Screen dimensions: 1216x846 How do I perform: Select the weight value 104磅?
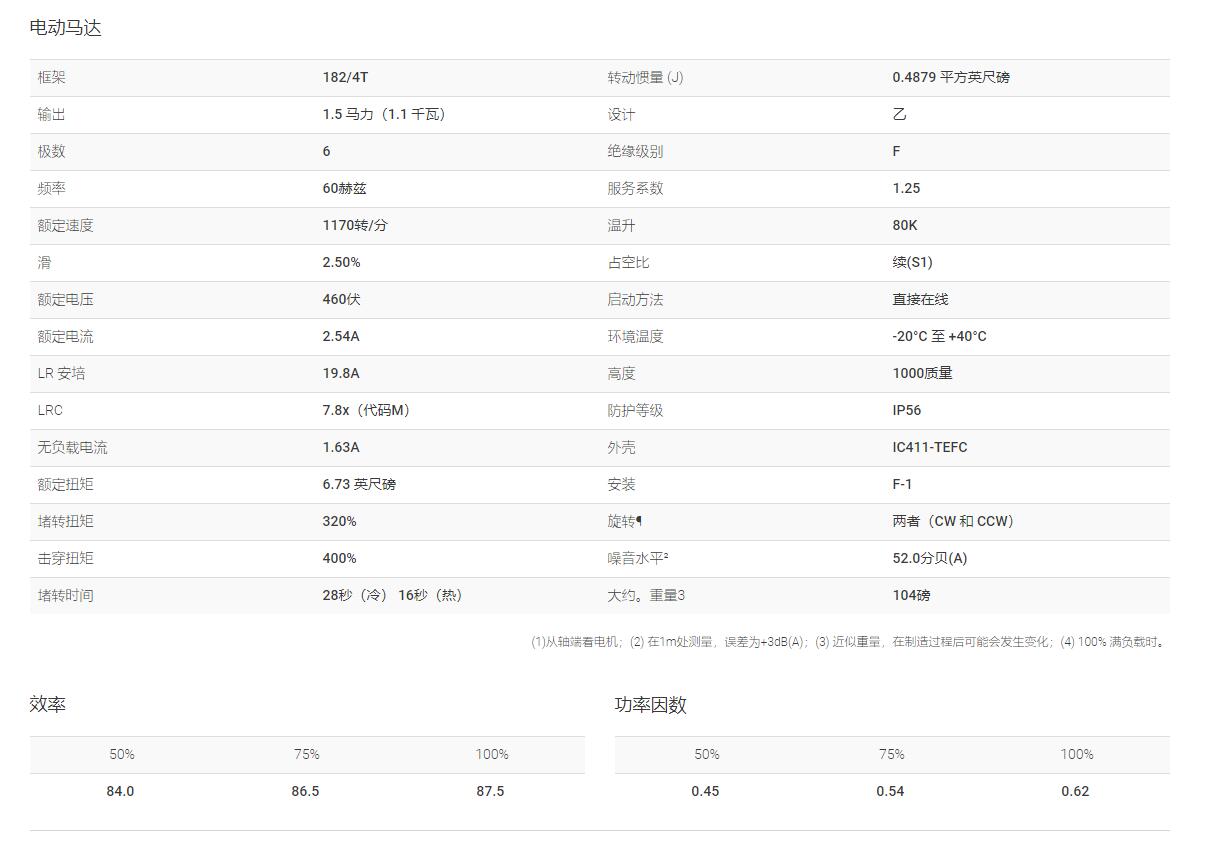point(911,595)
